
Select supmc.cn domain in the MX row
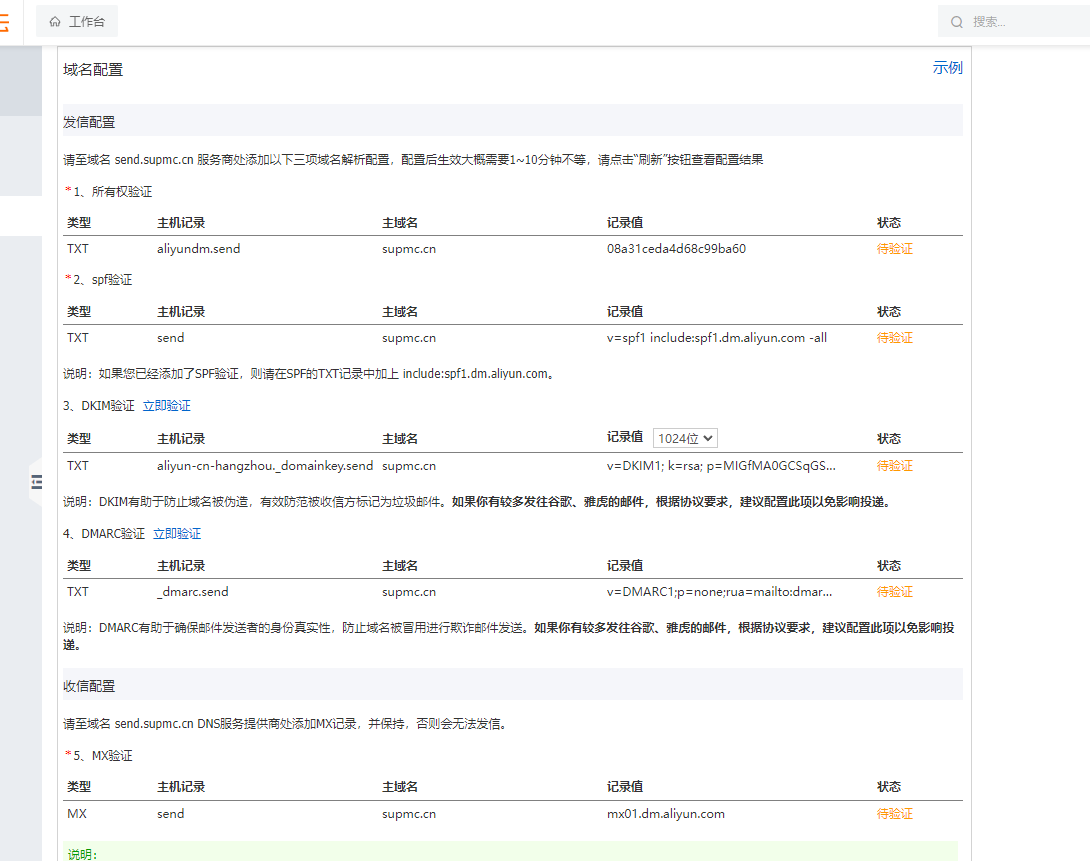coord(409,814)
